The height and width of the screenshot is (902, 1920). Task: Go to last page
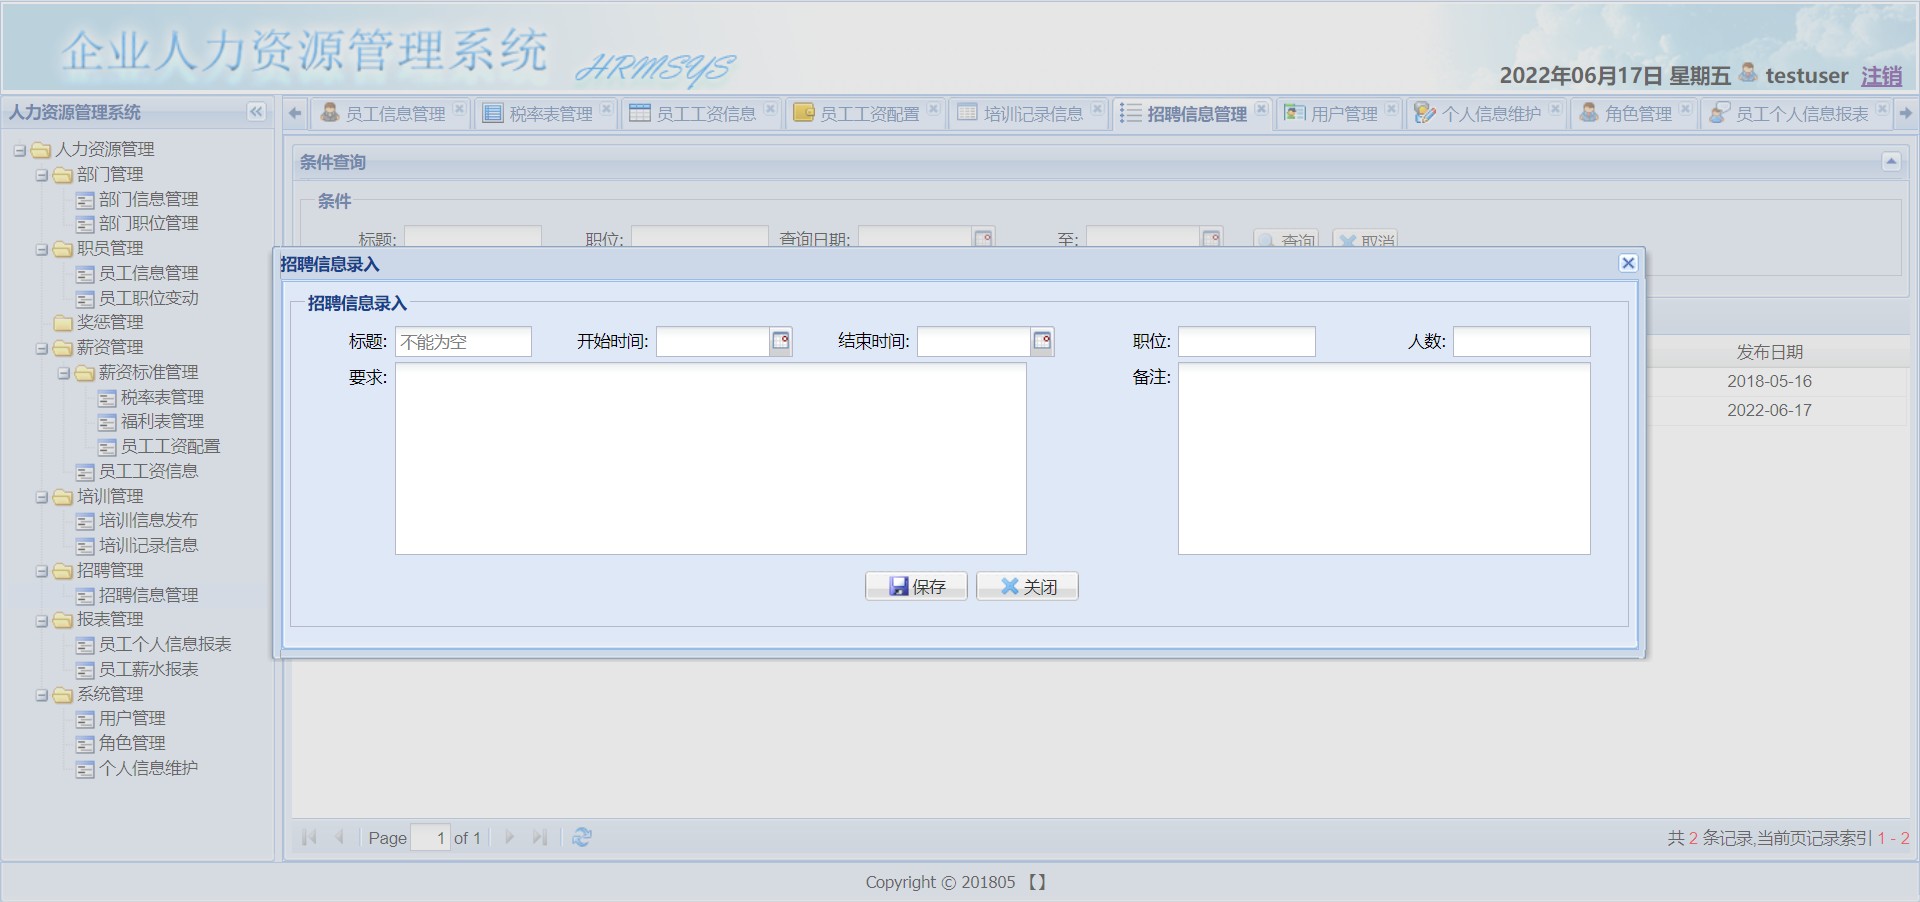click(540, 837)
